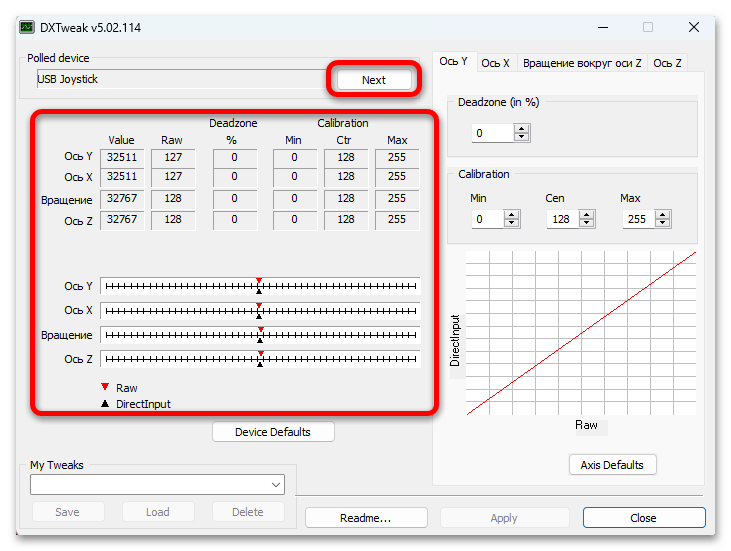The height and width of the screenshot is (551, 731).
Task: Switch to the Ось Y tab
Action: (x=453, y=62)
